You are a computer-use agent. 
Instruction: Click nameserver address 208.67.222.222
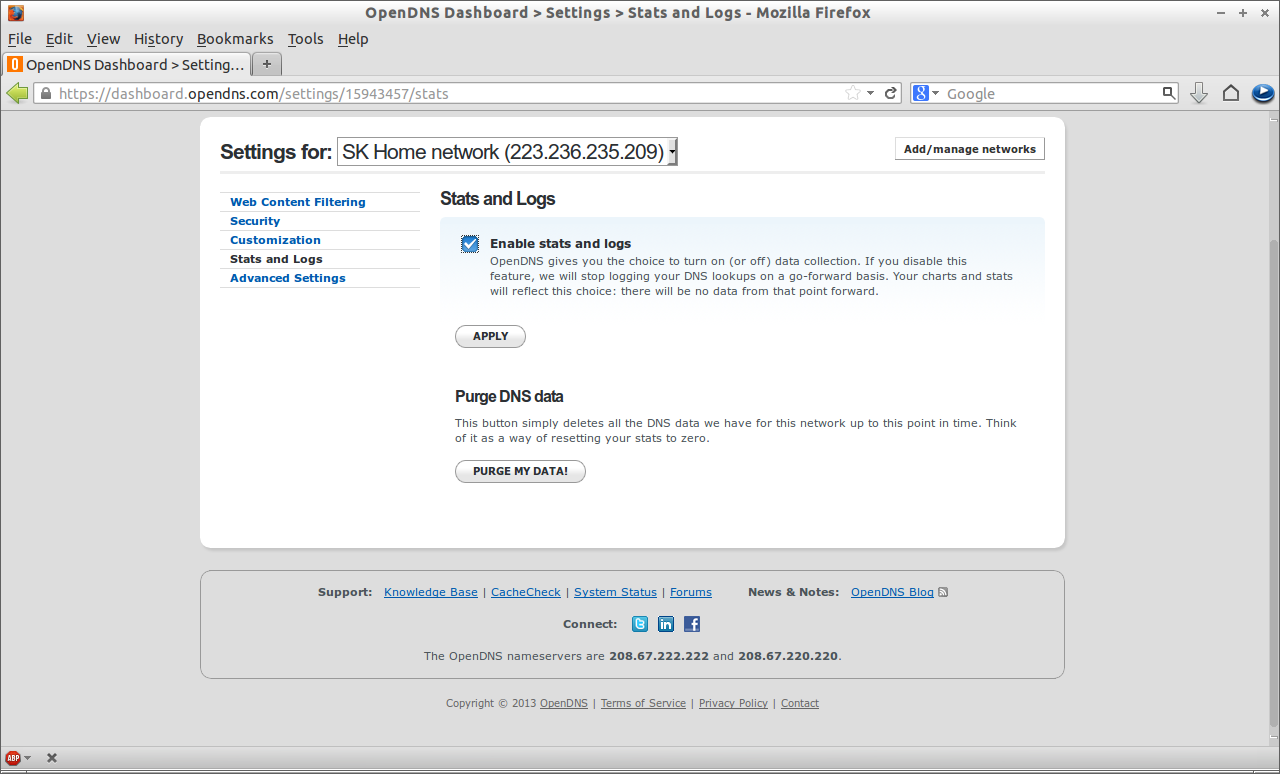point(659,656)
